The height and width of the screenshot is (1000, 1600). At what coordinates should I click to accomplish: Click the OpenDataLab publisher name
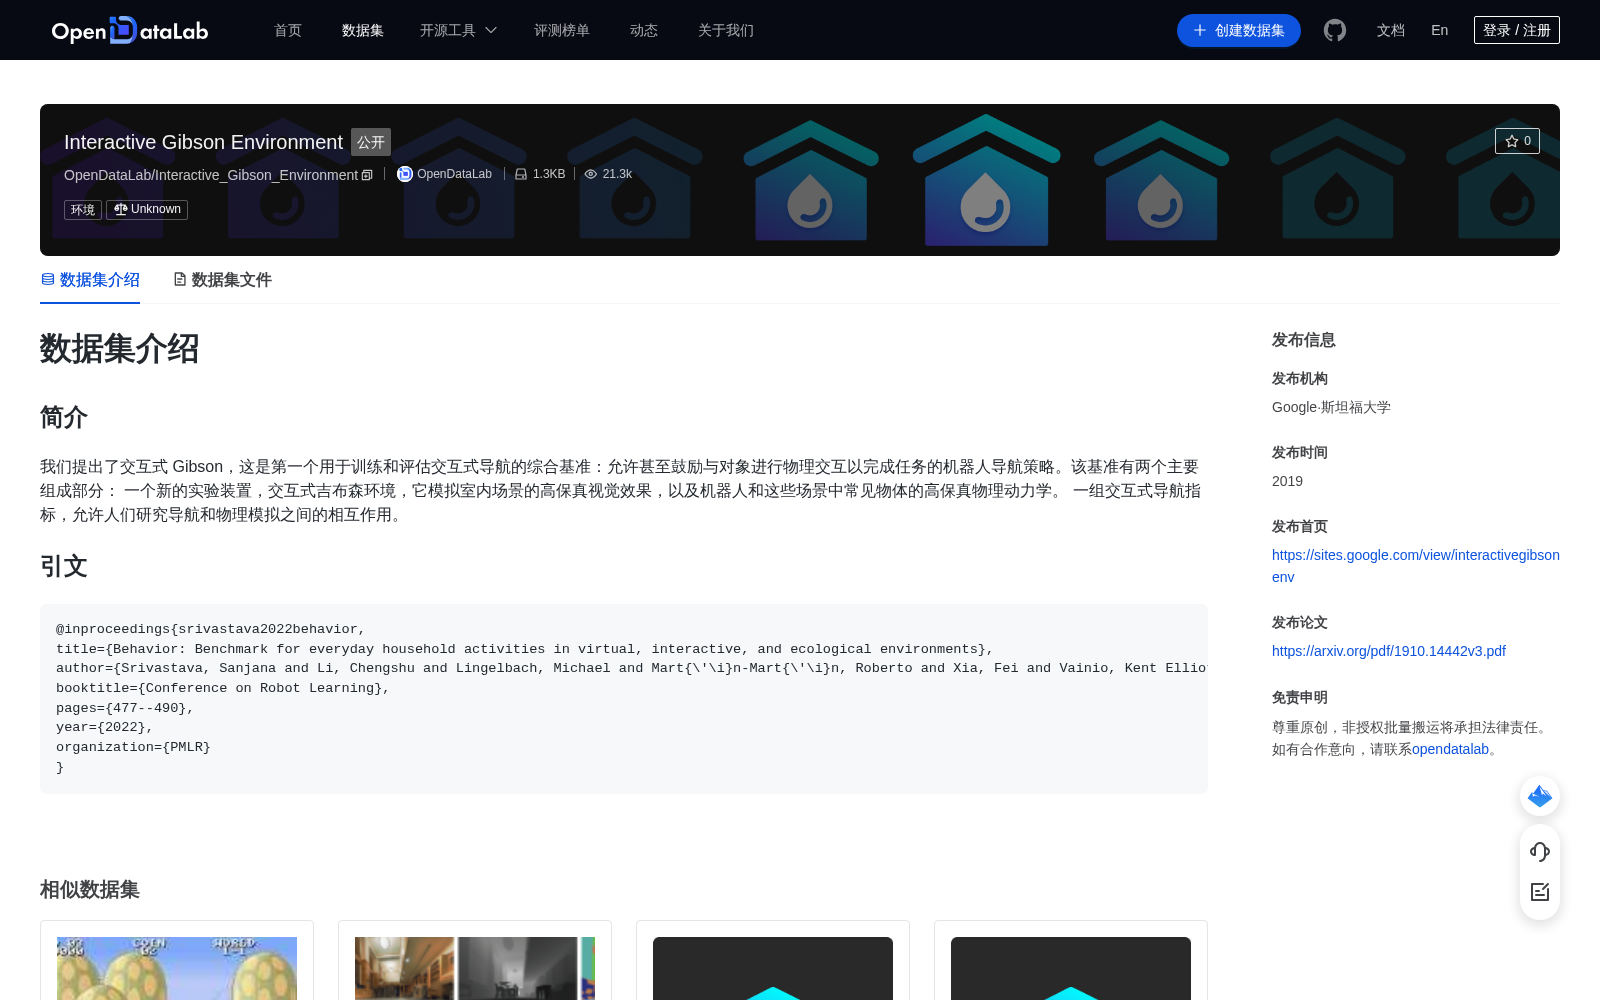pos(454,174)
